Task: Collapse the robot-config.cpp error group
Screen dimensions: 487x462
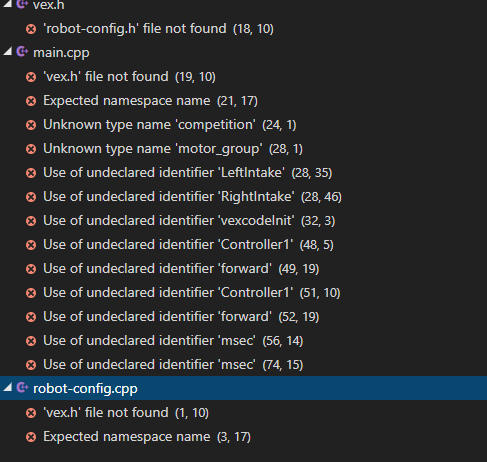Action: coord(8,388)
